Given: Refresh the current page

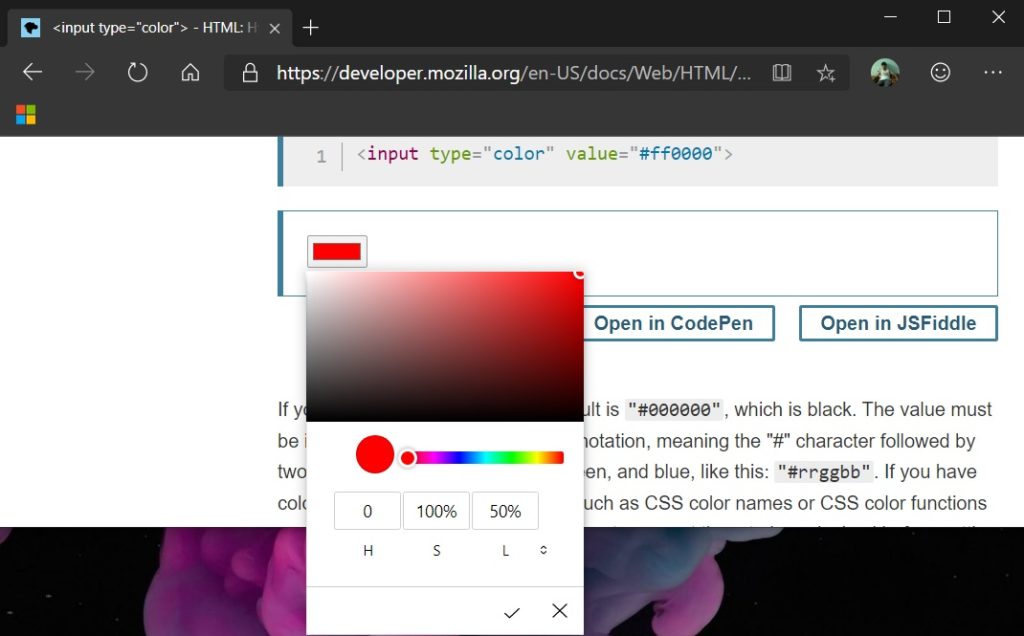Looking at the screenshot, I should pos(137,72).
